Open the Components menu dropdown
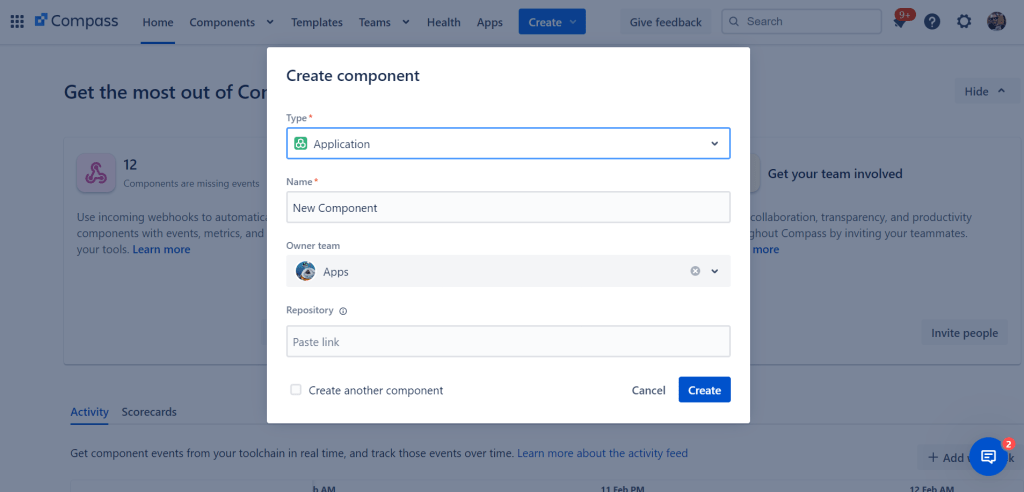This screenshot has width=1024, height=492. click(x=231, y=22)
